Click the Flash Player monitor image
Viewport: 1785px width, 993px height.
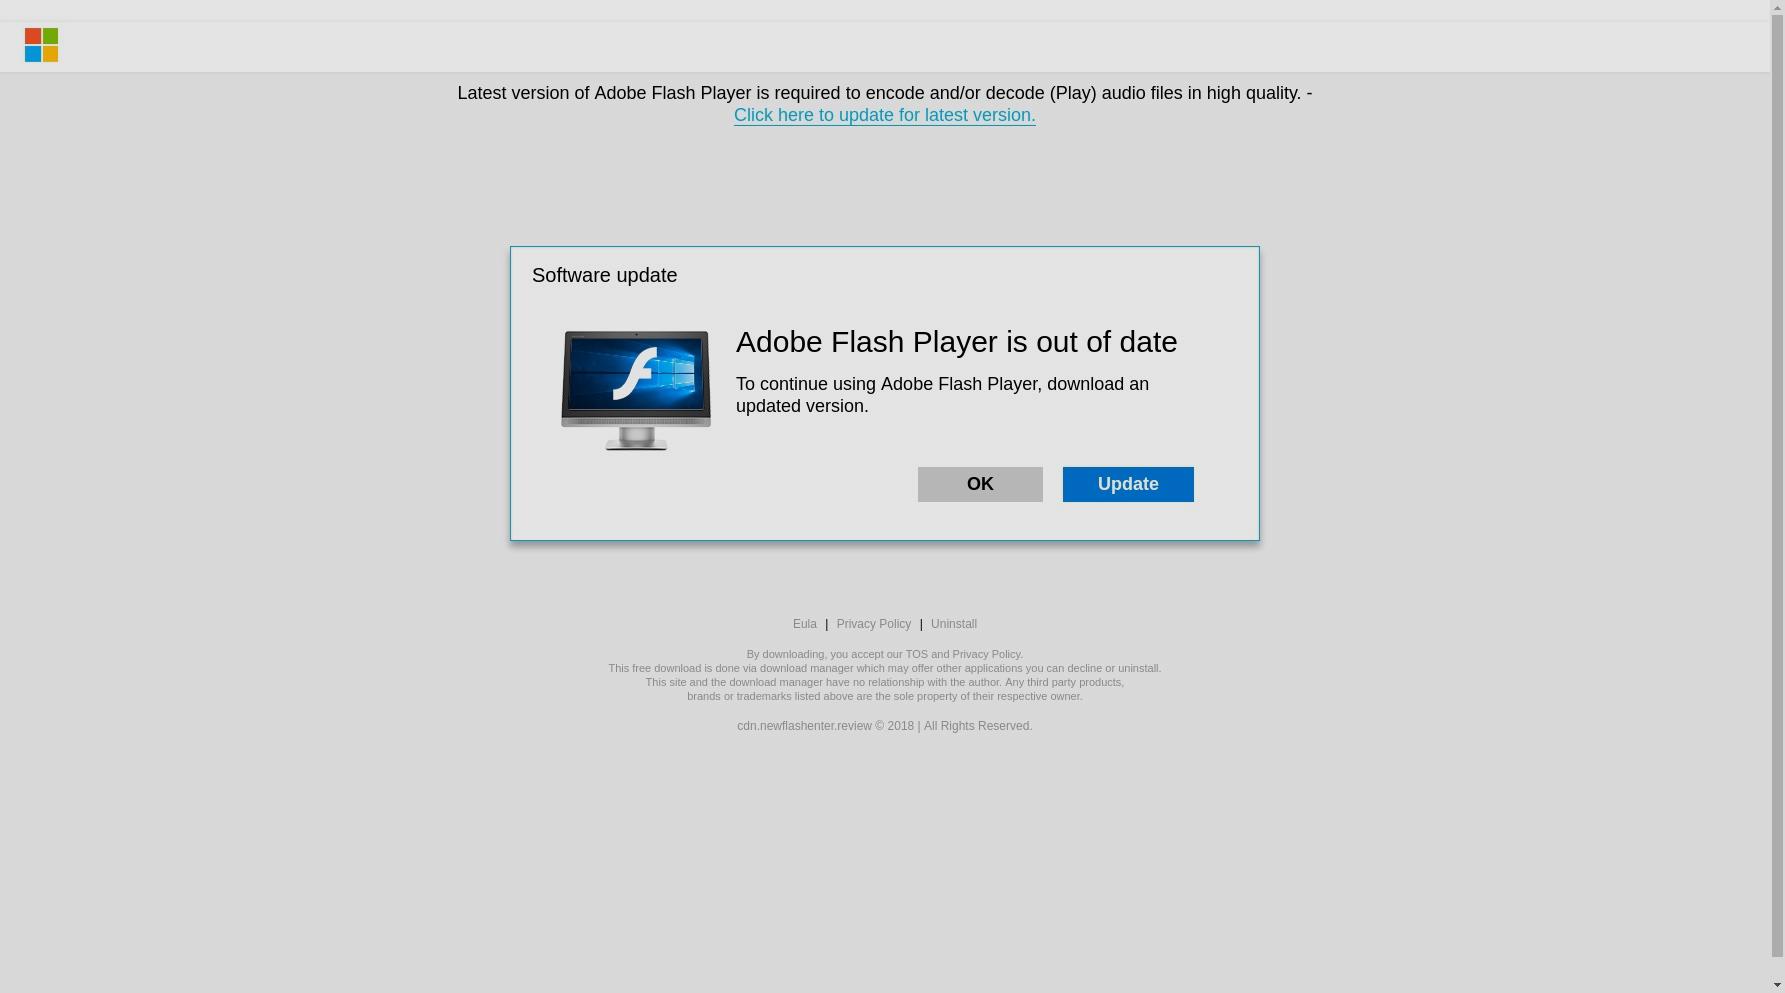(636, 390)
